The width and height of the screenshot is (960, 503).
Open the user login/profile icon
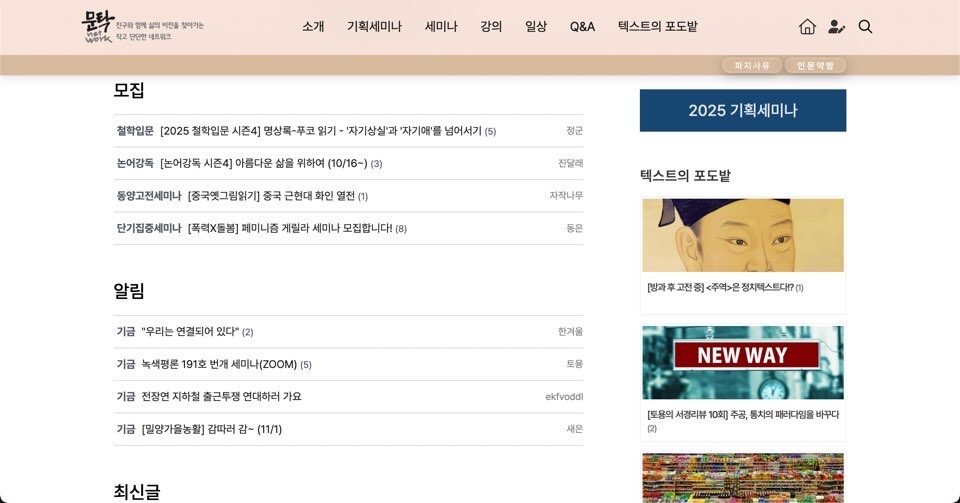(836, 27)
